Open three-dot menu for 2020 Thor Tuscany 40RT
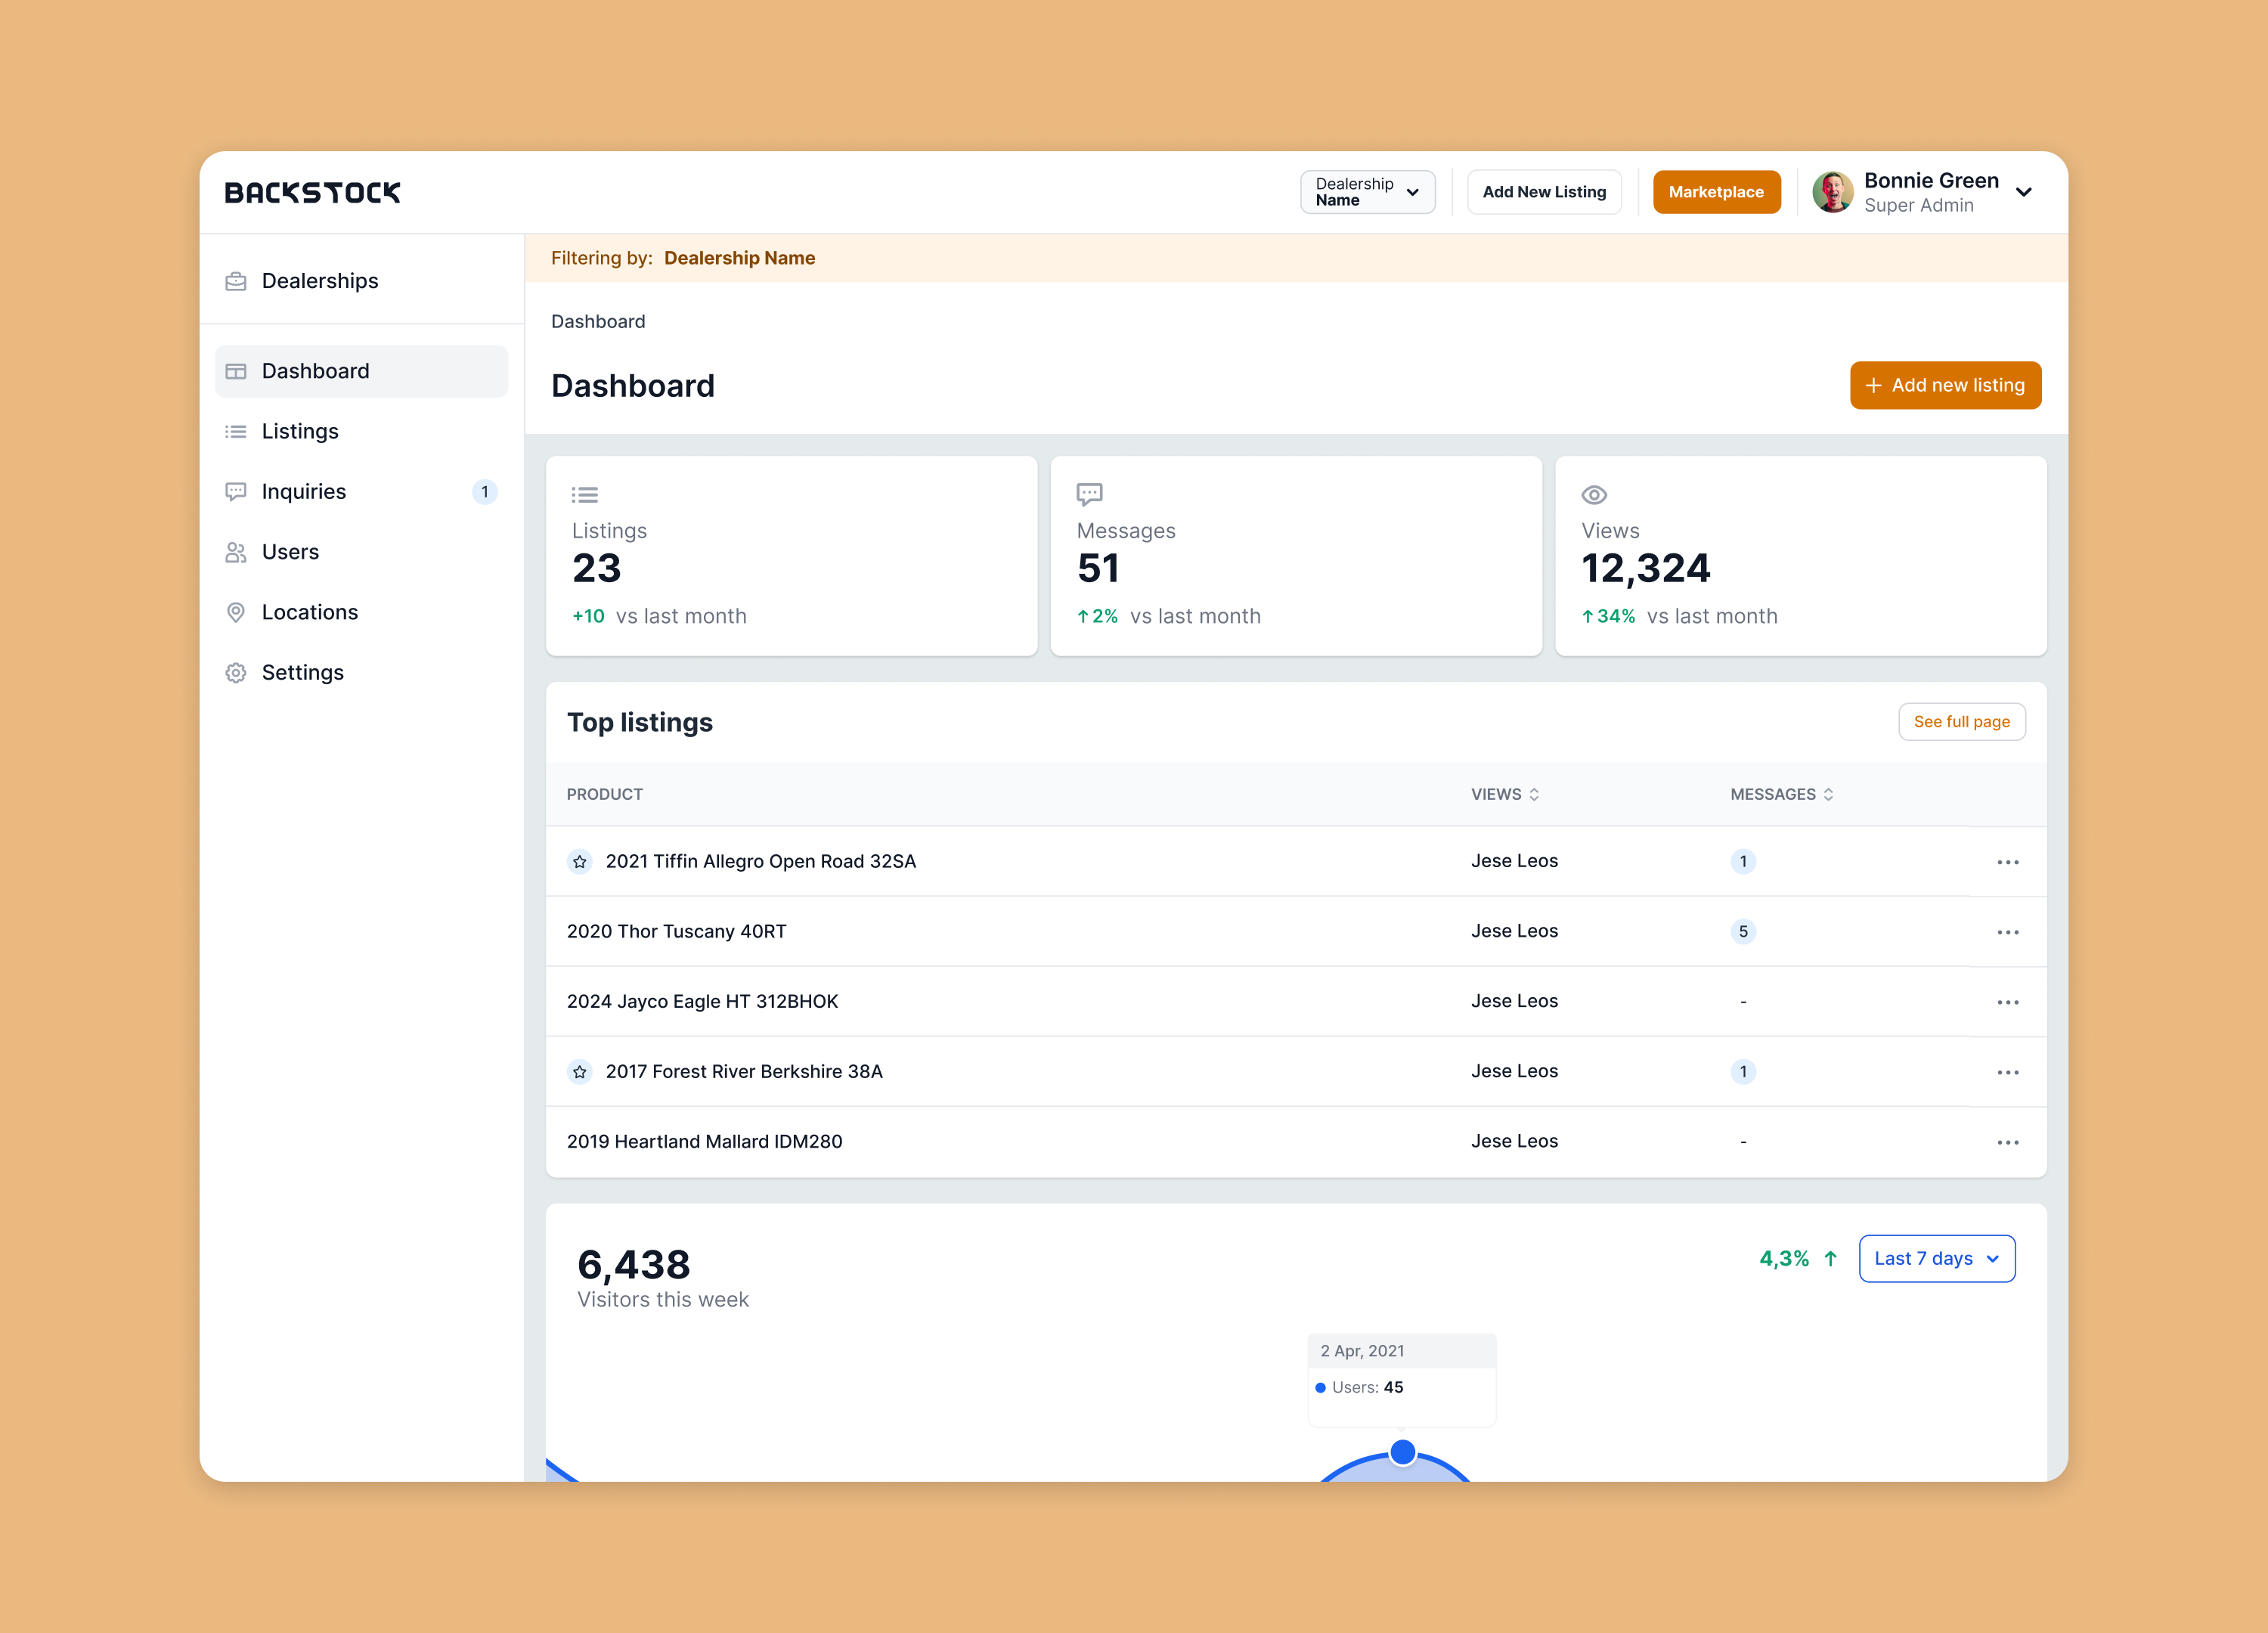 tap(2007, 932)
